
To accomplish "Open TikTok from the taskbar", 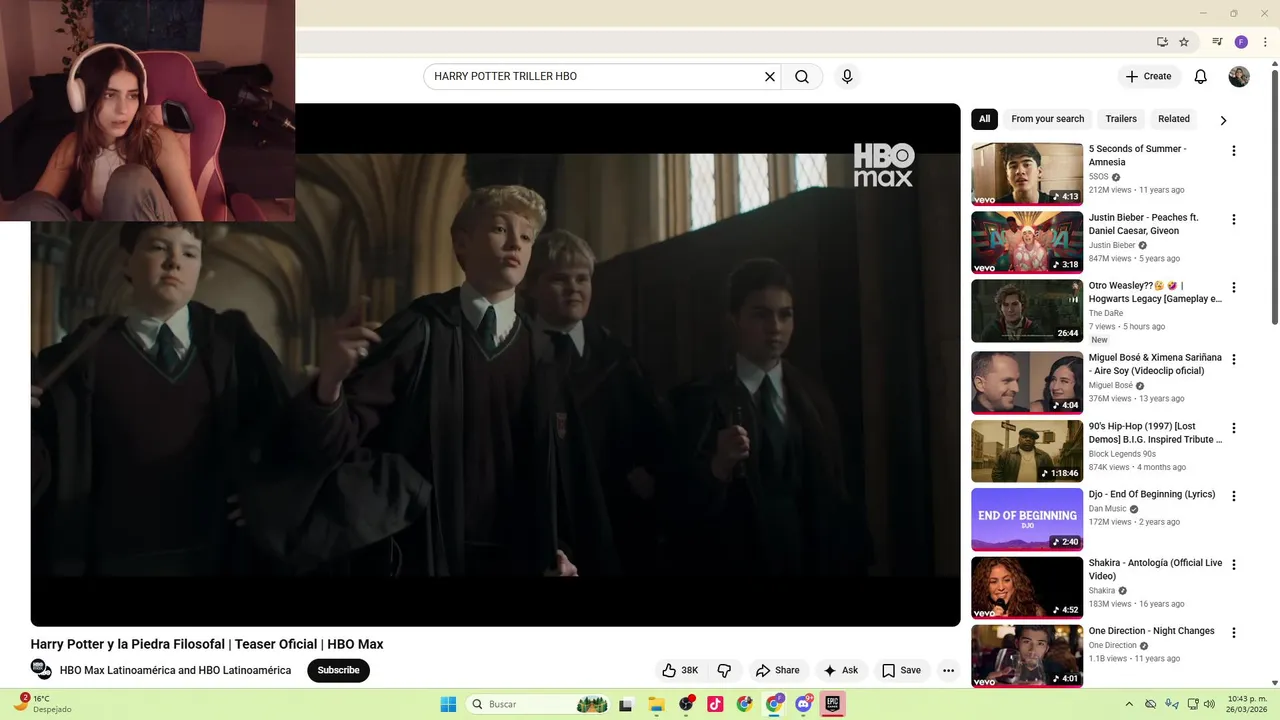I will pos(715,704).
